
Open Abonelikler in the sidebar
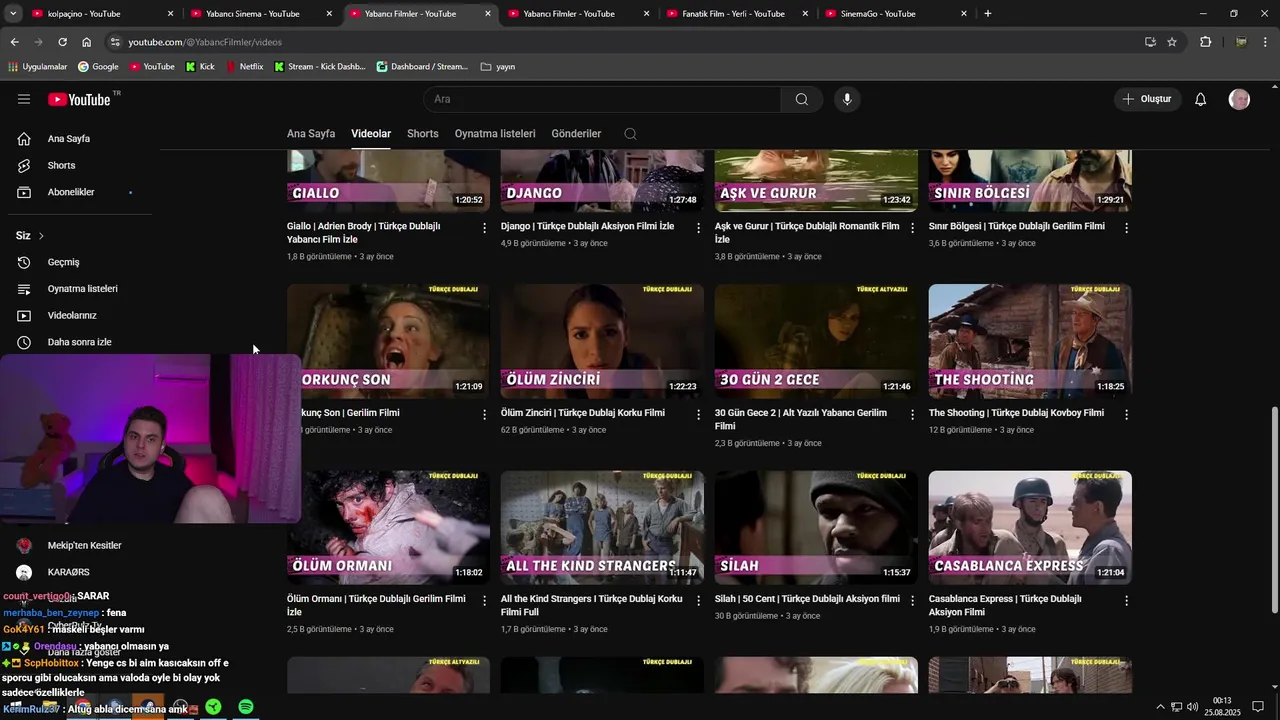tap(80, 192)
